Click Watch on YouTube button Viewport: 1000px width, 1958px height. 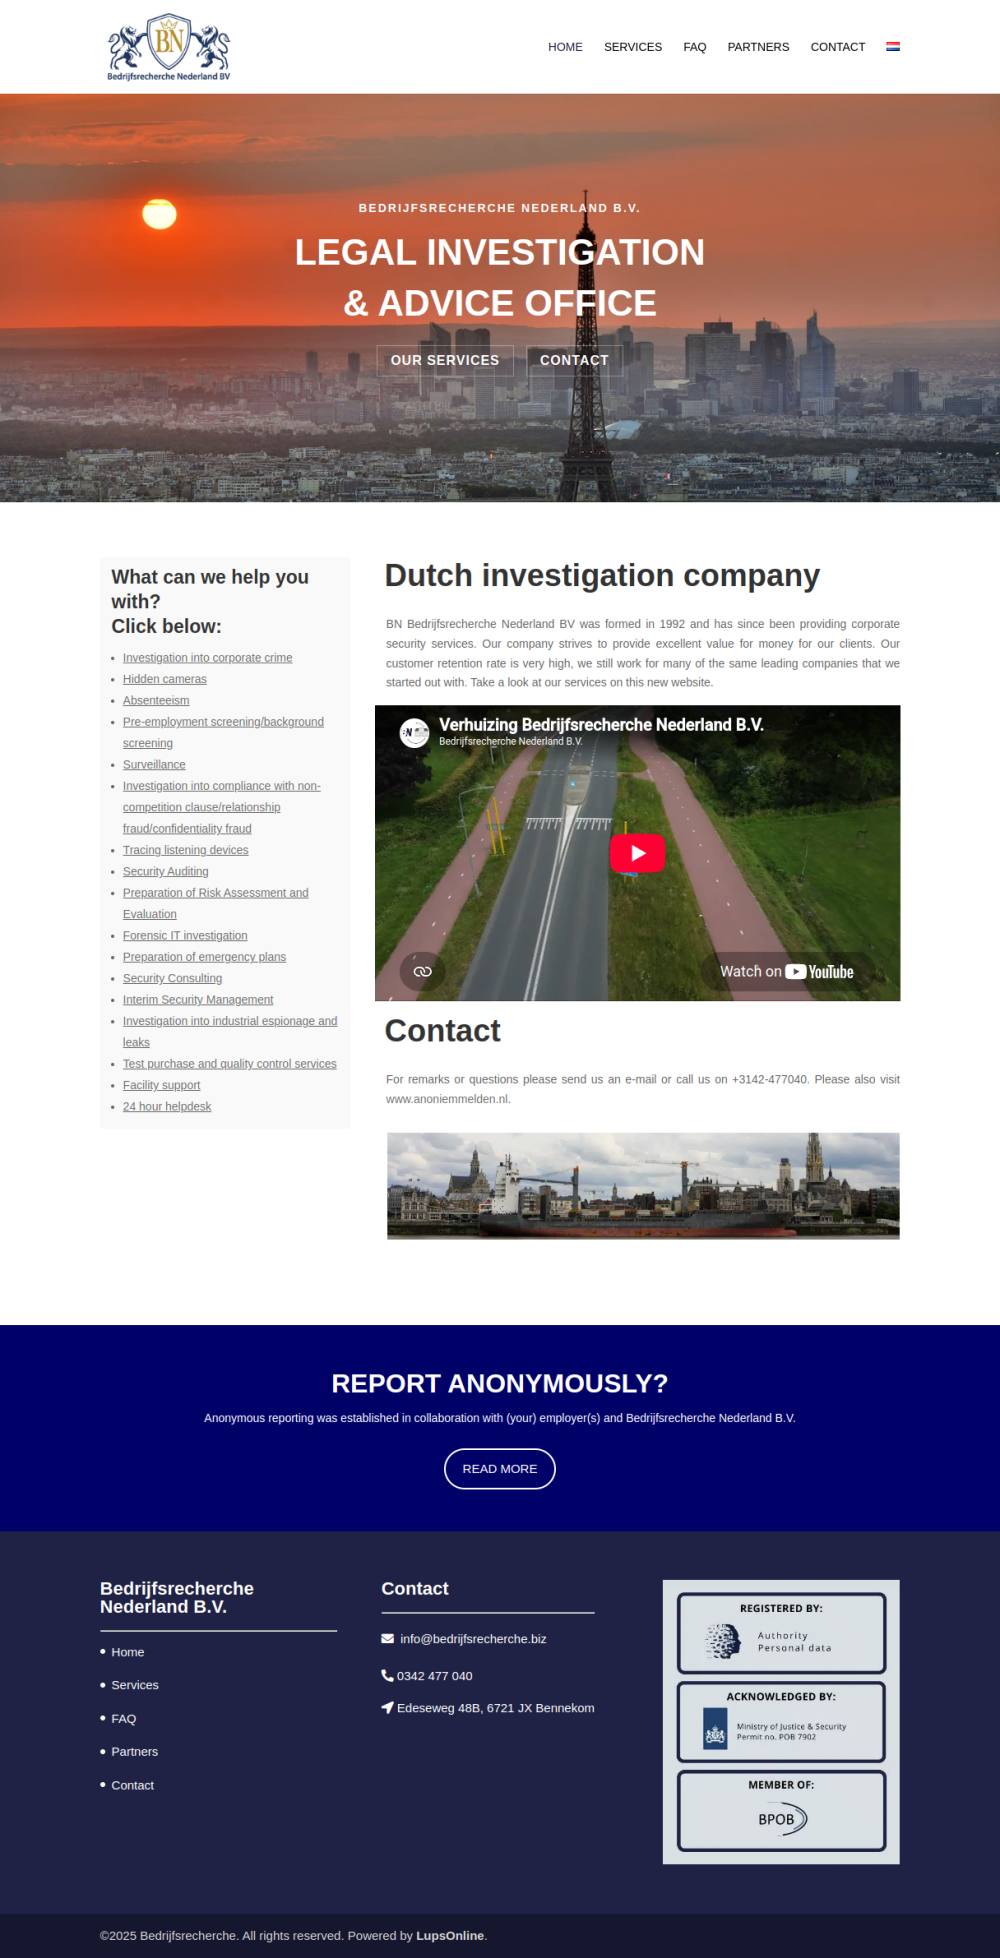(x=787, y=971)
